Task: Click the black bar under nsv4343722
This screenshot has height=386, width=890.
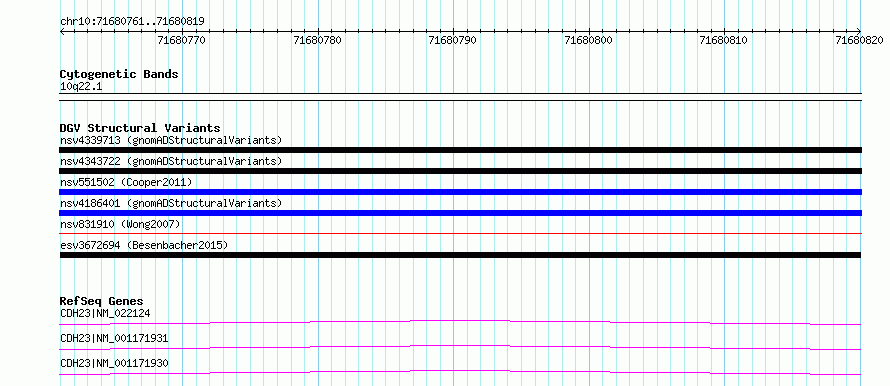Action: [x=460, y=171]
